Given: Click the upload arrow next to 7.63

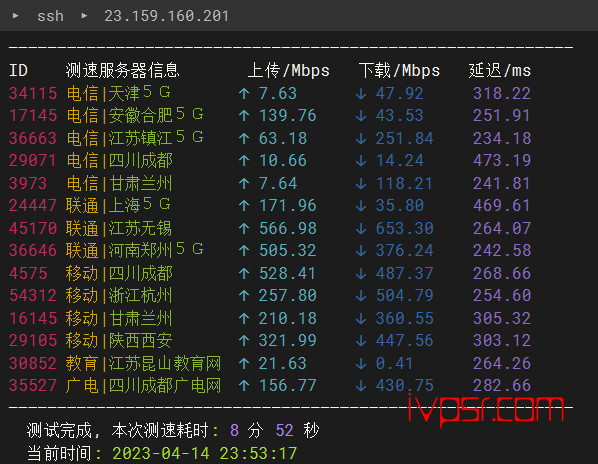Looking at the screenshot, I should pyautogui.click(x=244, y=93).
